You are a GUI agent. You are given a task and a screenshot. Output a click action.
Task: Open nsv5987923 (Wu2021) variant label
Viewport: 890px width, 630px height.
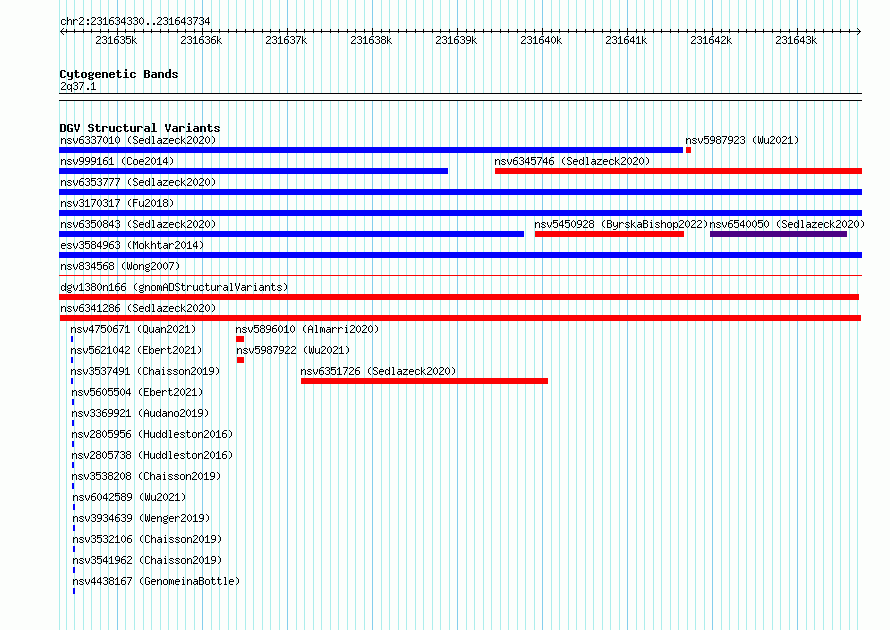click(x=742, y=140)
